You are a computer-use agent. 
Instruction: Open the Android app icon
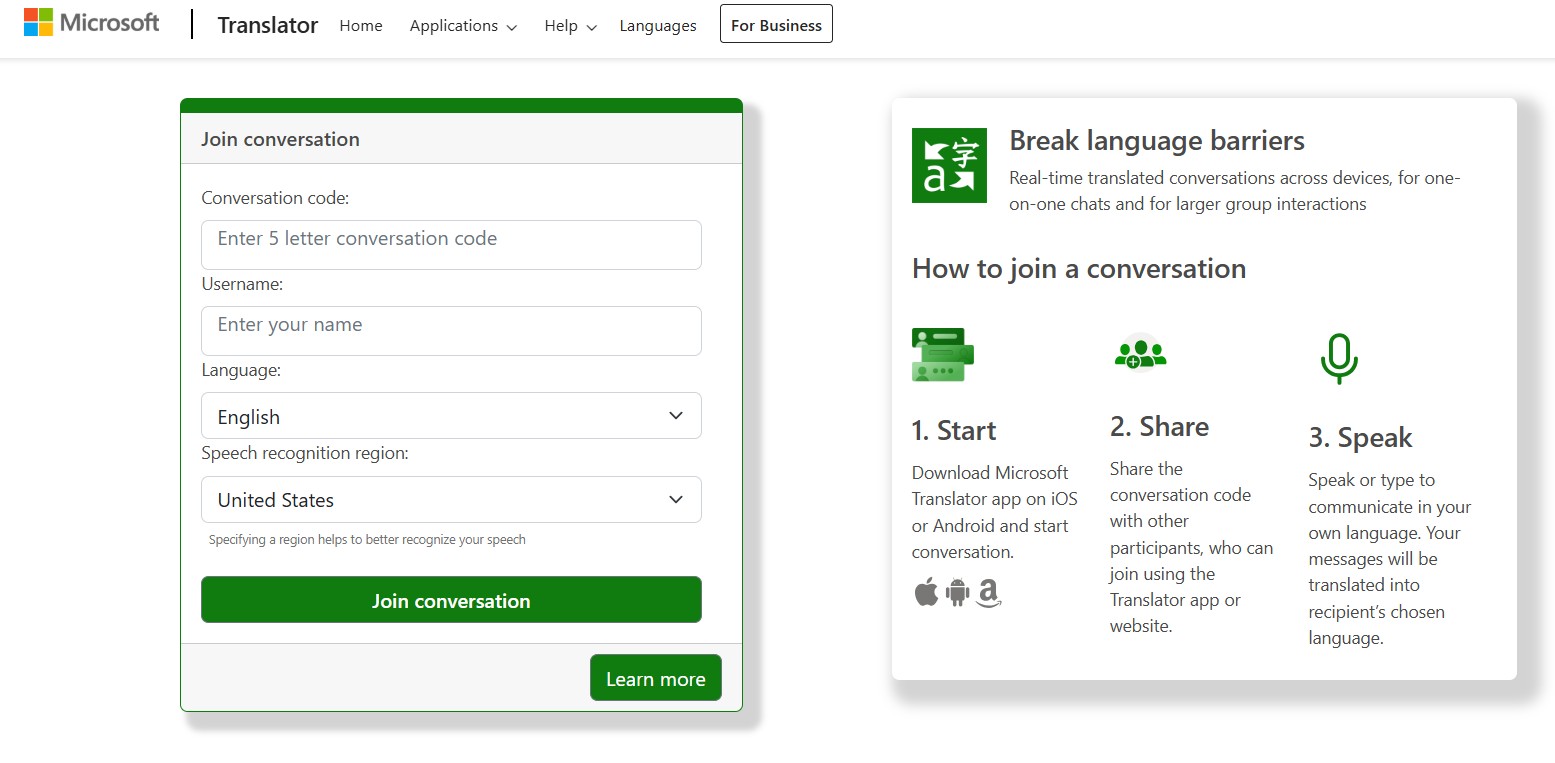point(958,592)
